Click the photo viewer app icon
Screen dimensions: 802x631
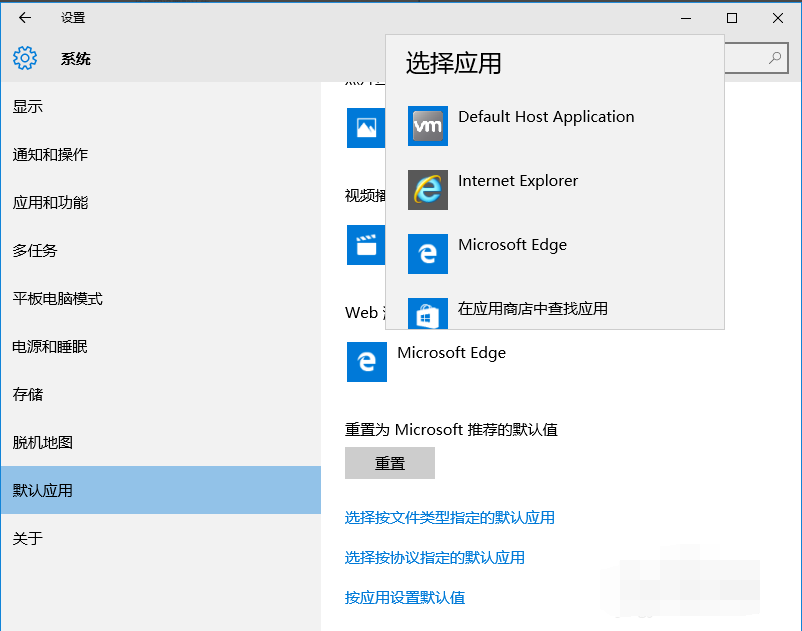coord(366,128)
